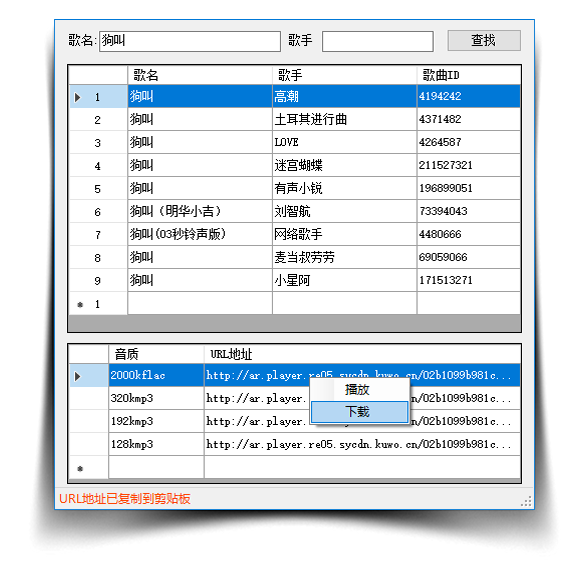Select singer cell 刘智航
Image resolution: width=583 pixels, height=573 pixels.
[344, 212]
